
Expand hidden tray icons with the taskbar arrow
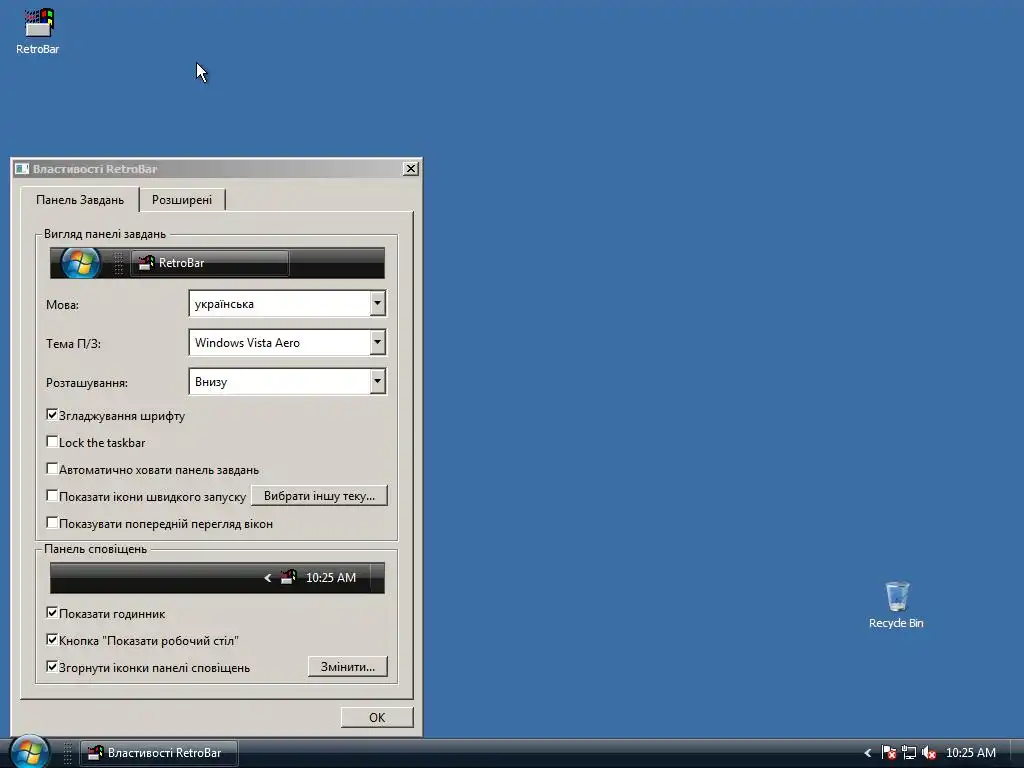[868, 753]
